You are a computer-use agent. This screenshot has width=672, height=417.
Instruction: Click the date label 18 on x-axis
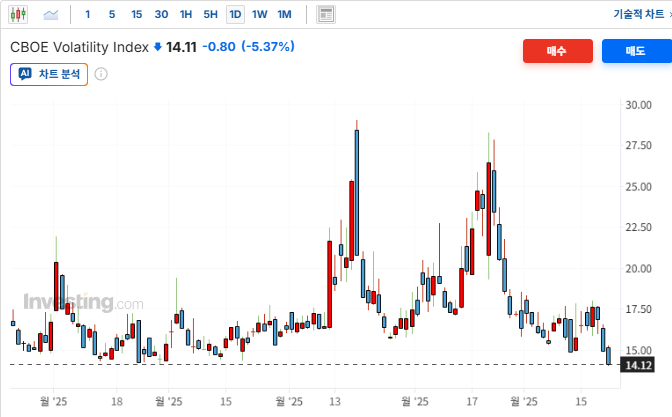point(117,402)
